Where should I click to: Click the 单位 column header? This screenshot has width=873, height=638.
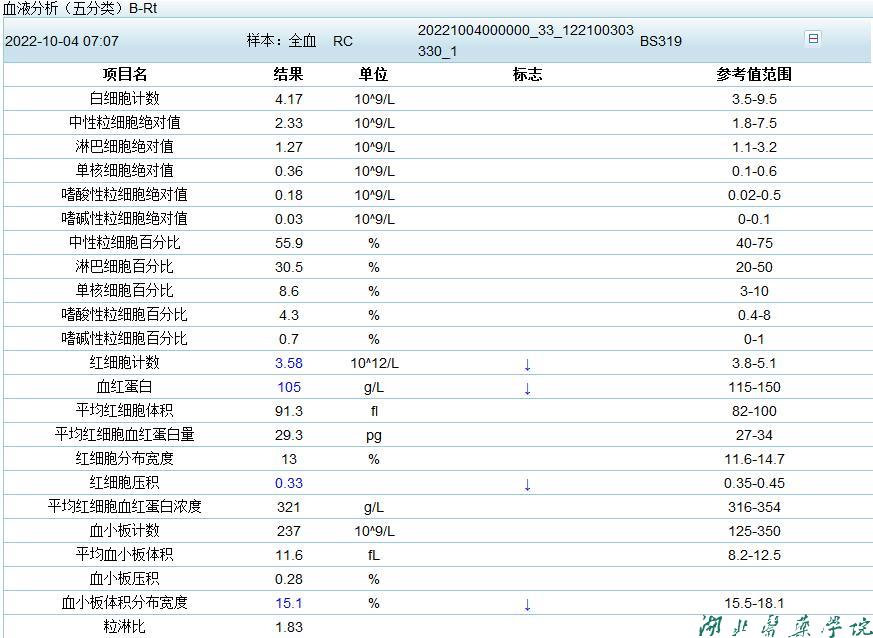pyautogui.click(x=373, y=74)
